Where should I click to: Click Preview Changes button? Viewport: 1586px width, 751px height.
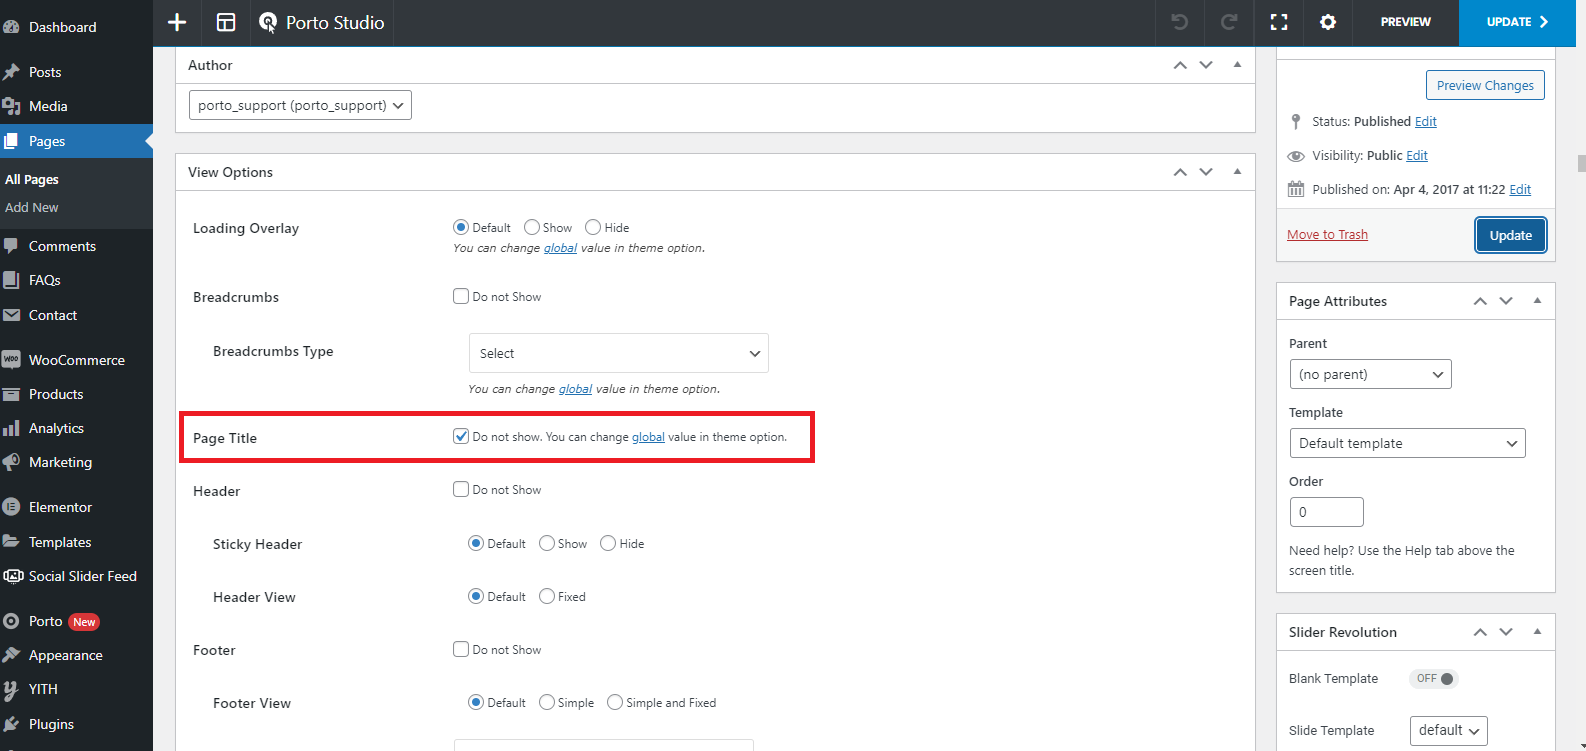coord(1485,85)
